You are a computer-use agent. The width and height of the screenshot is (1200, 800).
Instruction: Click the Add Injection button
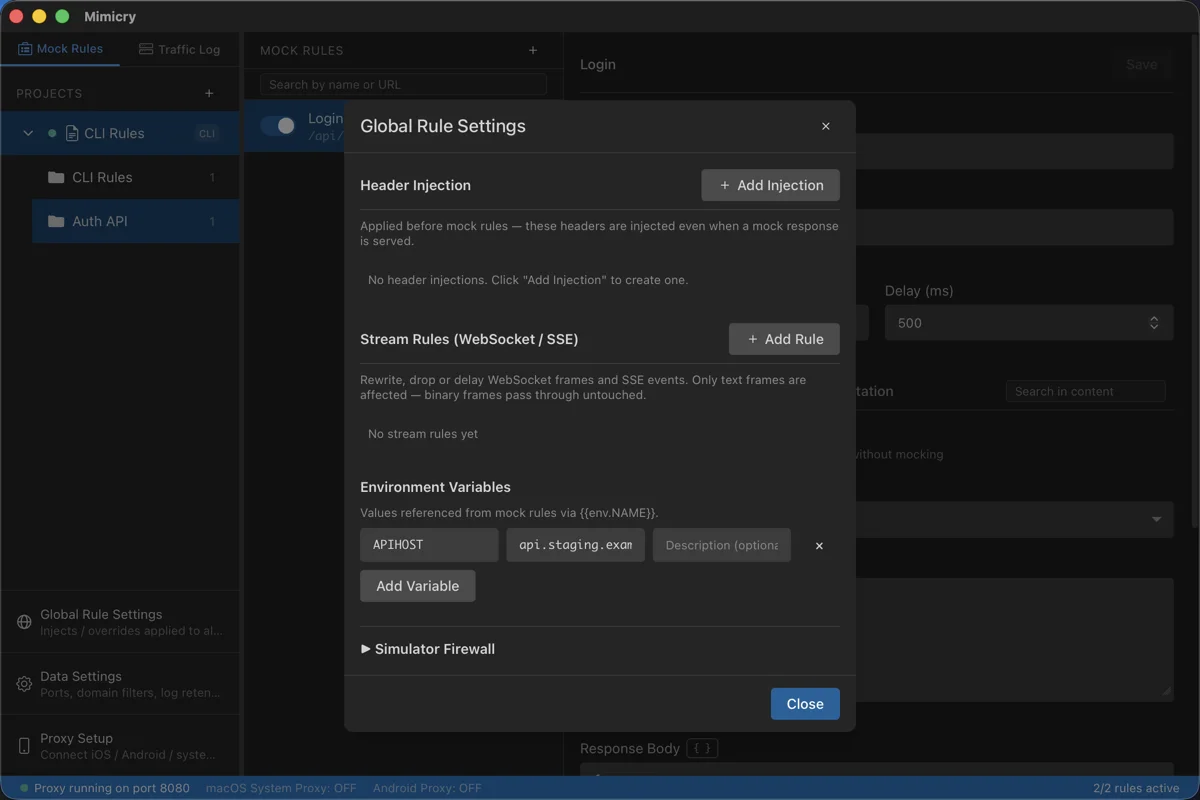point(770,185)
